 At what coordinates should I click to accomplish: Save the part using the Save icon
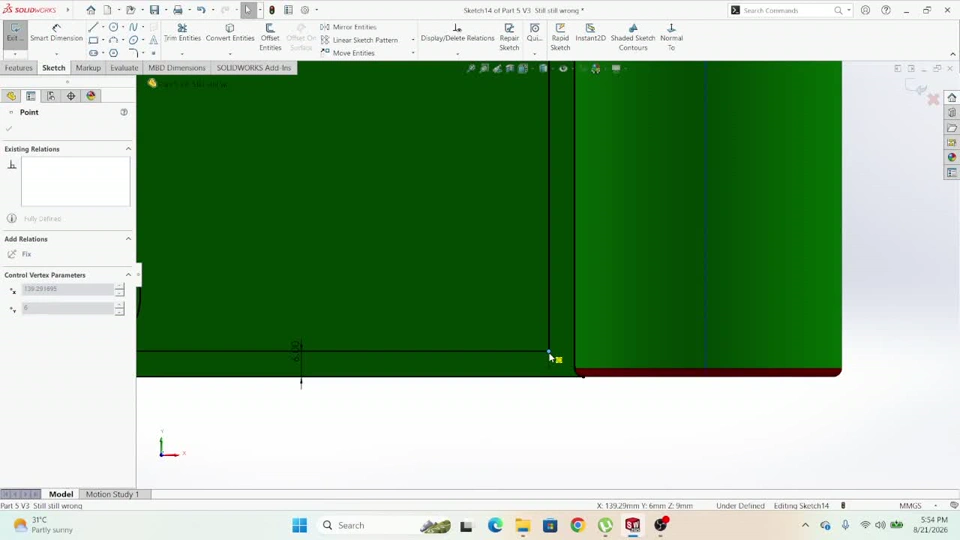click(154, 10)
